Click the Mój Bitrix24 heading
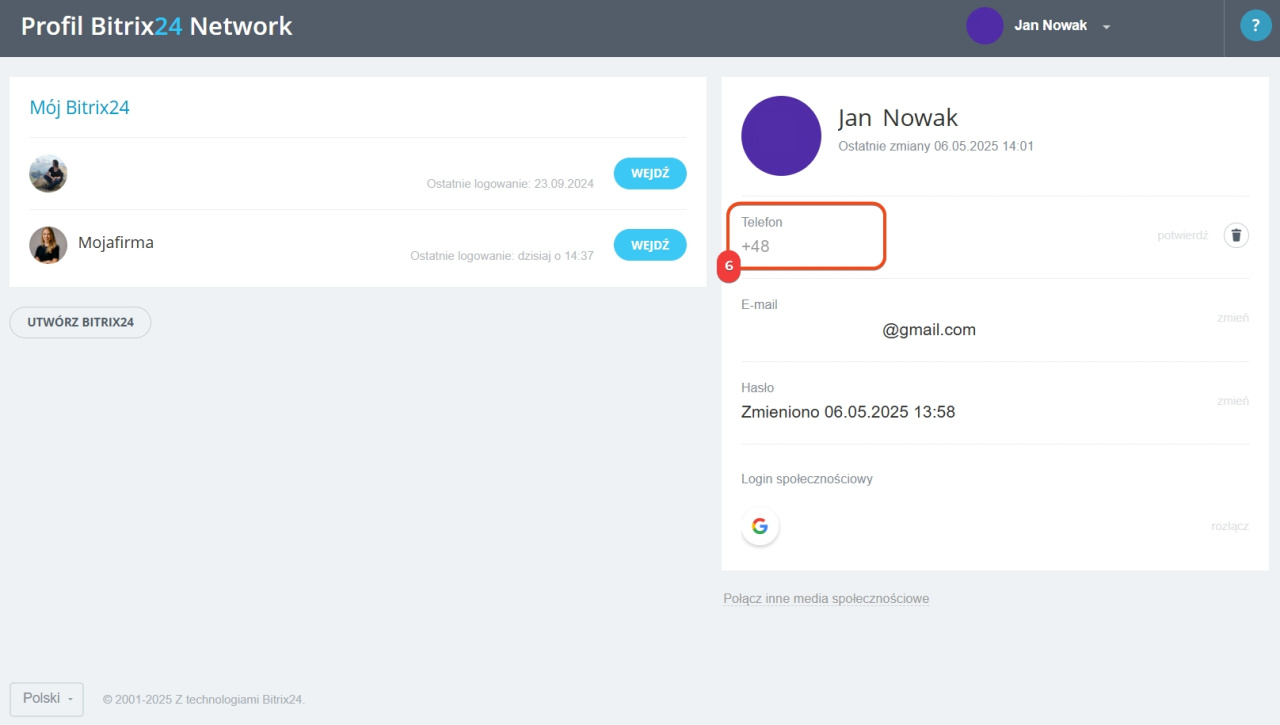The image size is (1280, 725). pos(80,108)
